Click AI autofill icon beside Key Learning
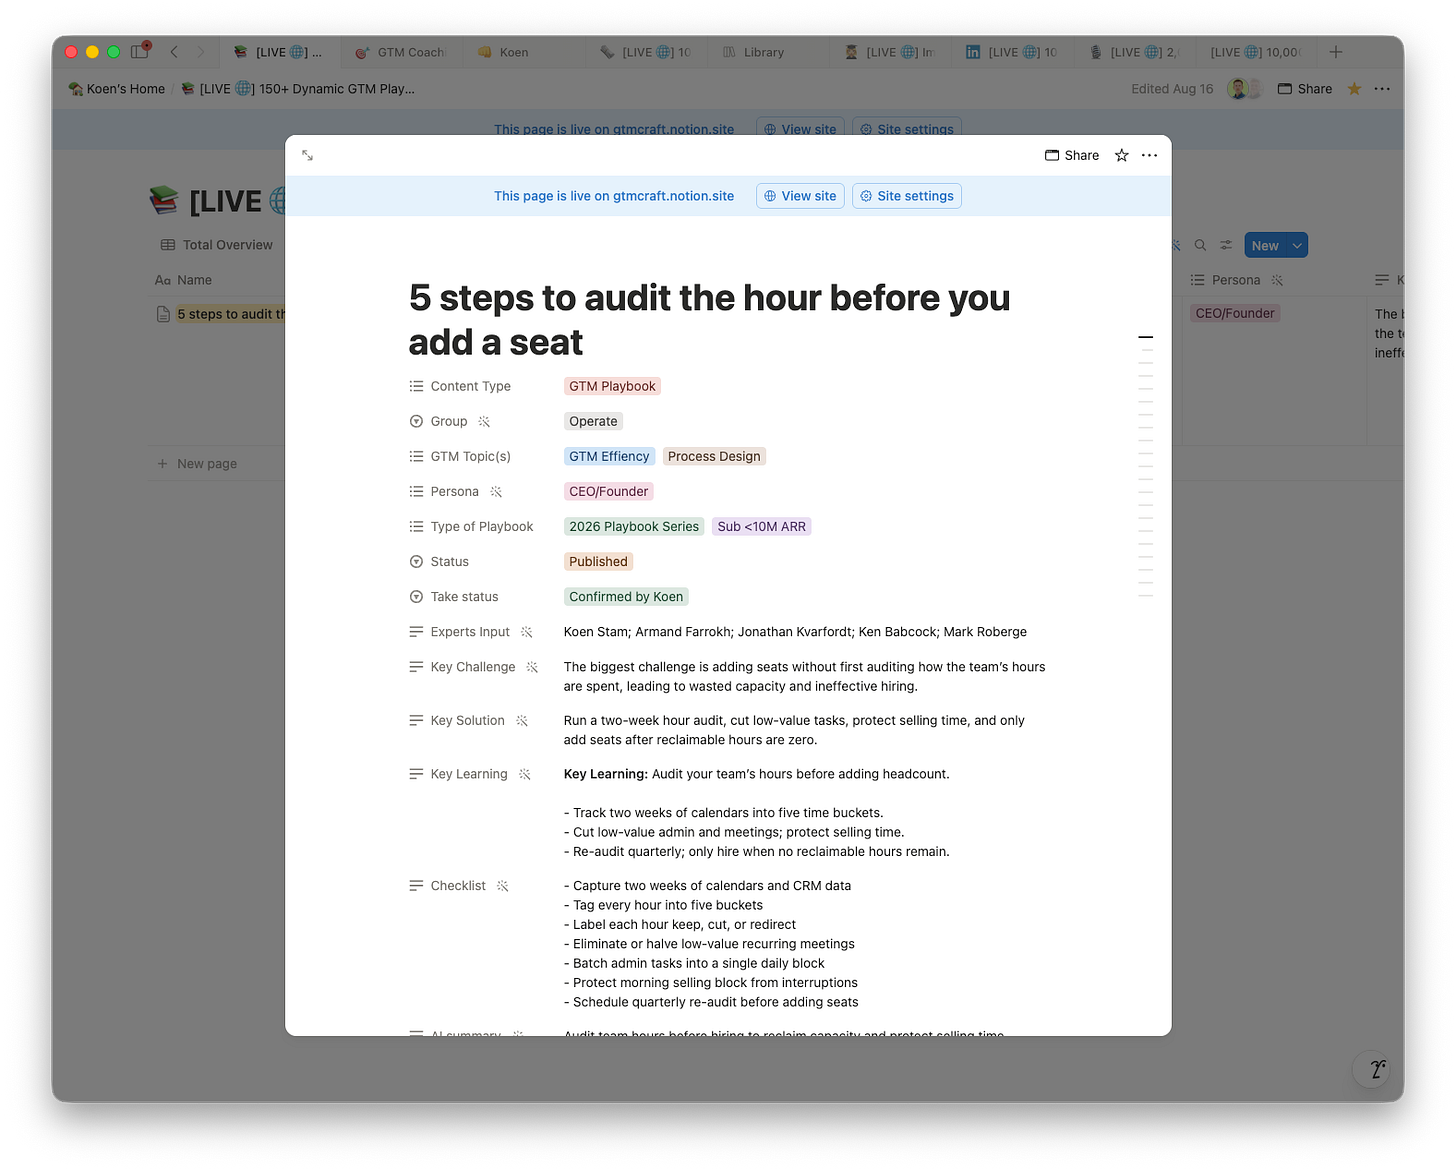 click(524, 774)
